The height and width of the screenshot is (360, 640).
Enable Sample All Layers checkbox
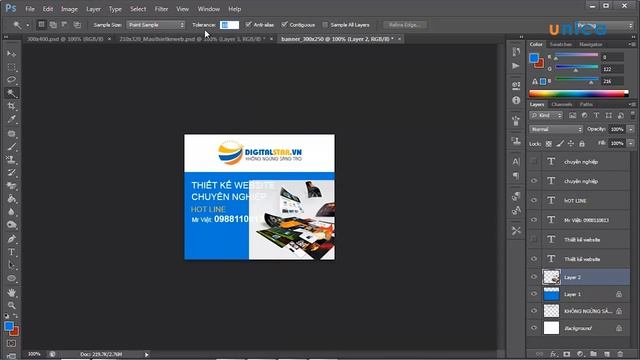(x=325, y=24)
